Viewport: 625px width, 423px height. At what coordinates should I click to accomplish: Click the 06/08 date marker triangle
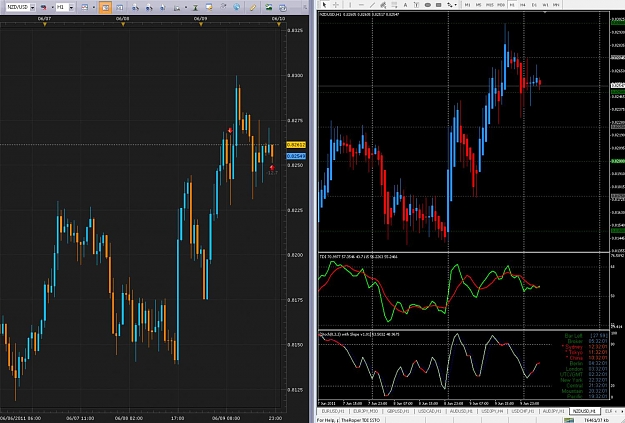point(123,24)
